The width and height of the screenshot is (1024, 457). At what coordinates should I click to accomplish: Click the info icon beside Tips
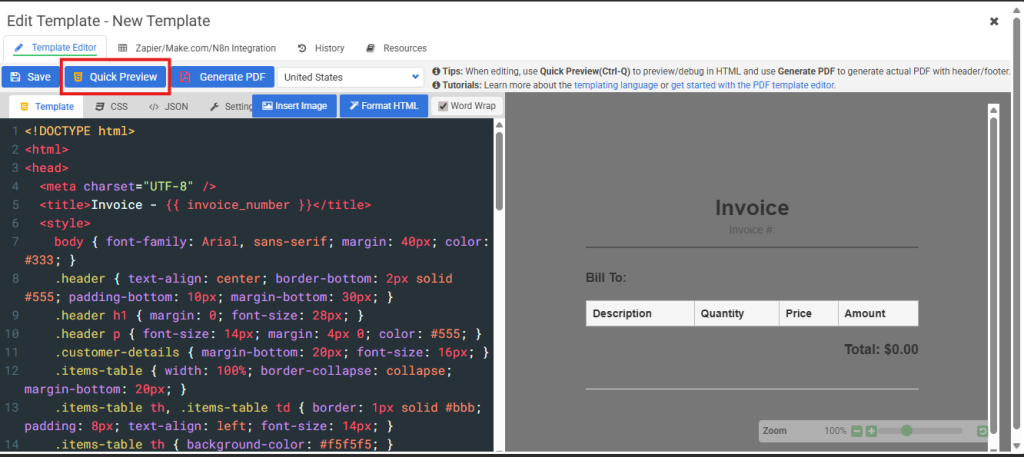point(436,71)
